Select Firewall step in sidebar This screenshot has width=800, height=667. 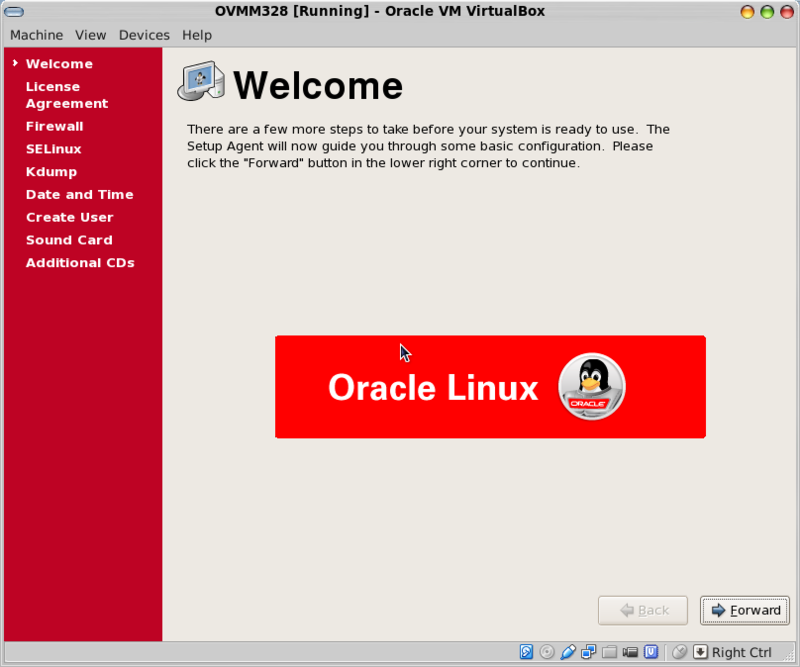pyautogui.click(x=55, y=126)
